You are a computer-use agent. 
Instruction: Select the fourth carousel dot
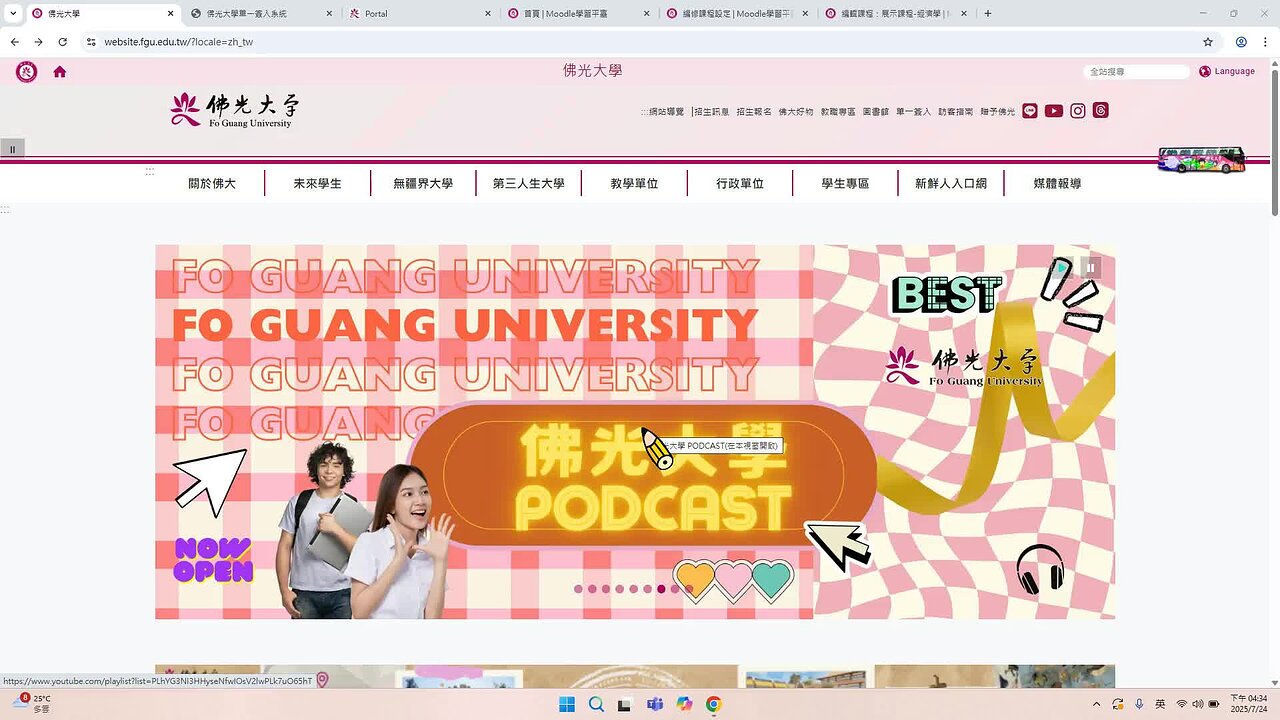[620, 589]
